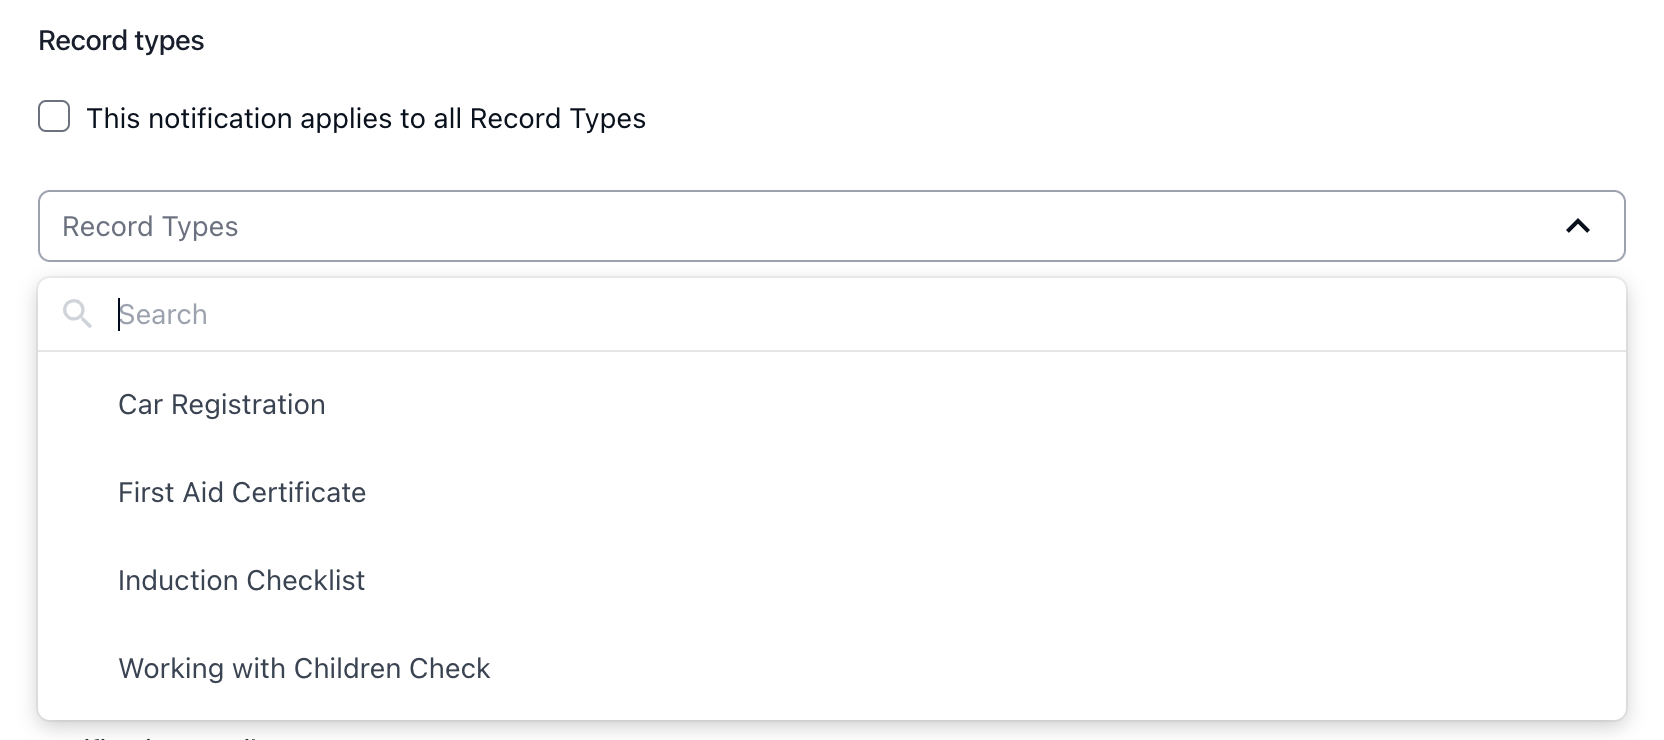This screenshot has height=740, width=1664.
Task: Tick the all Record Types checkbox
Action: tap(54, 116)
